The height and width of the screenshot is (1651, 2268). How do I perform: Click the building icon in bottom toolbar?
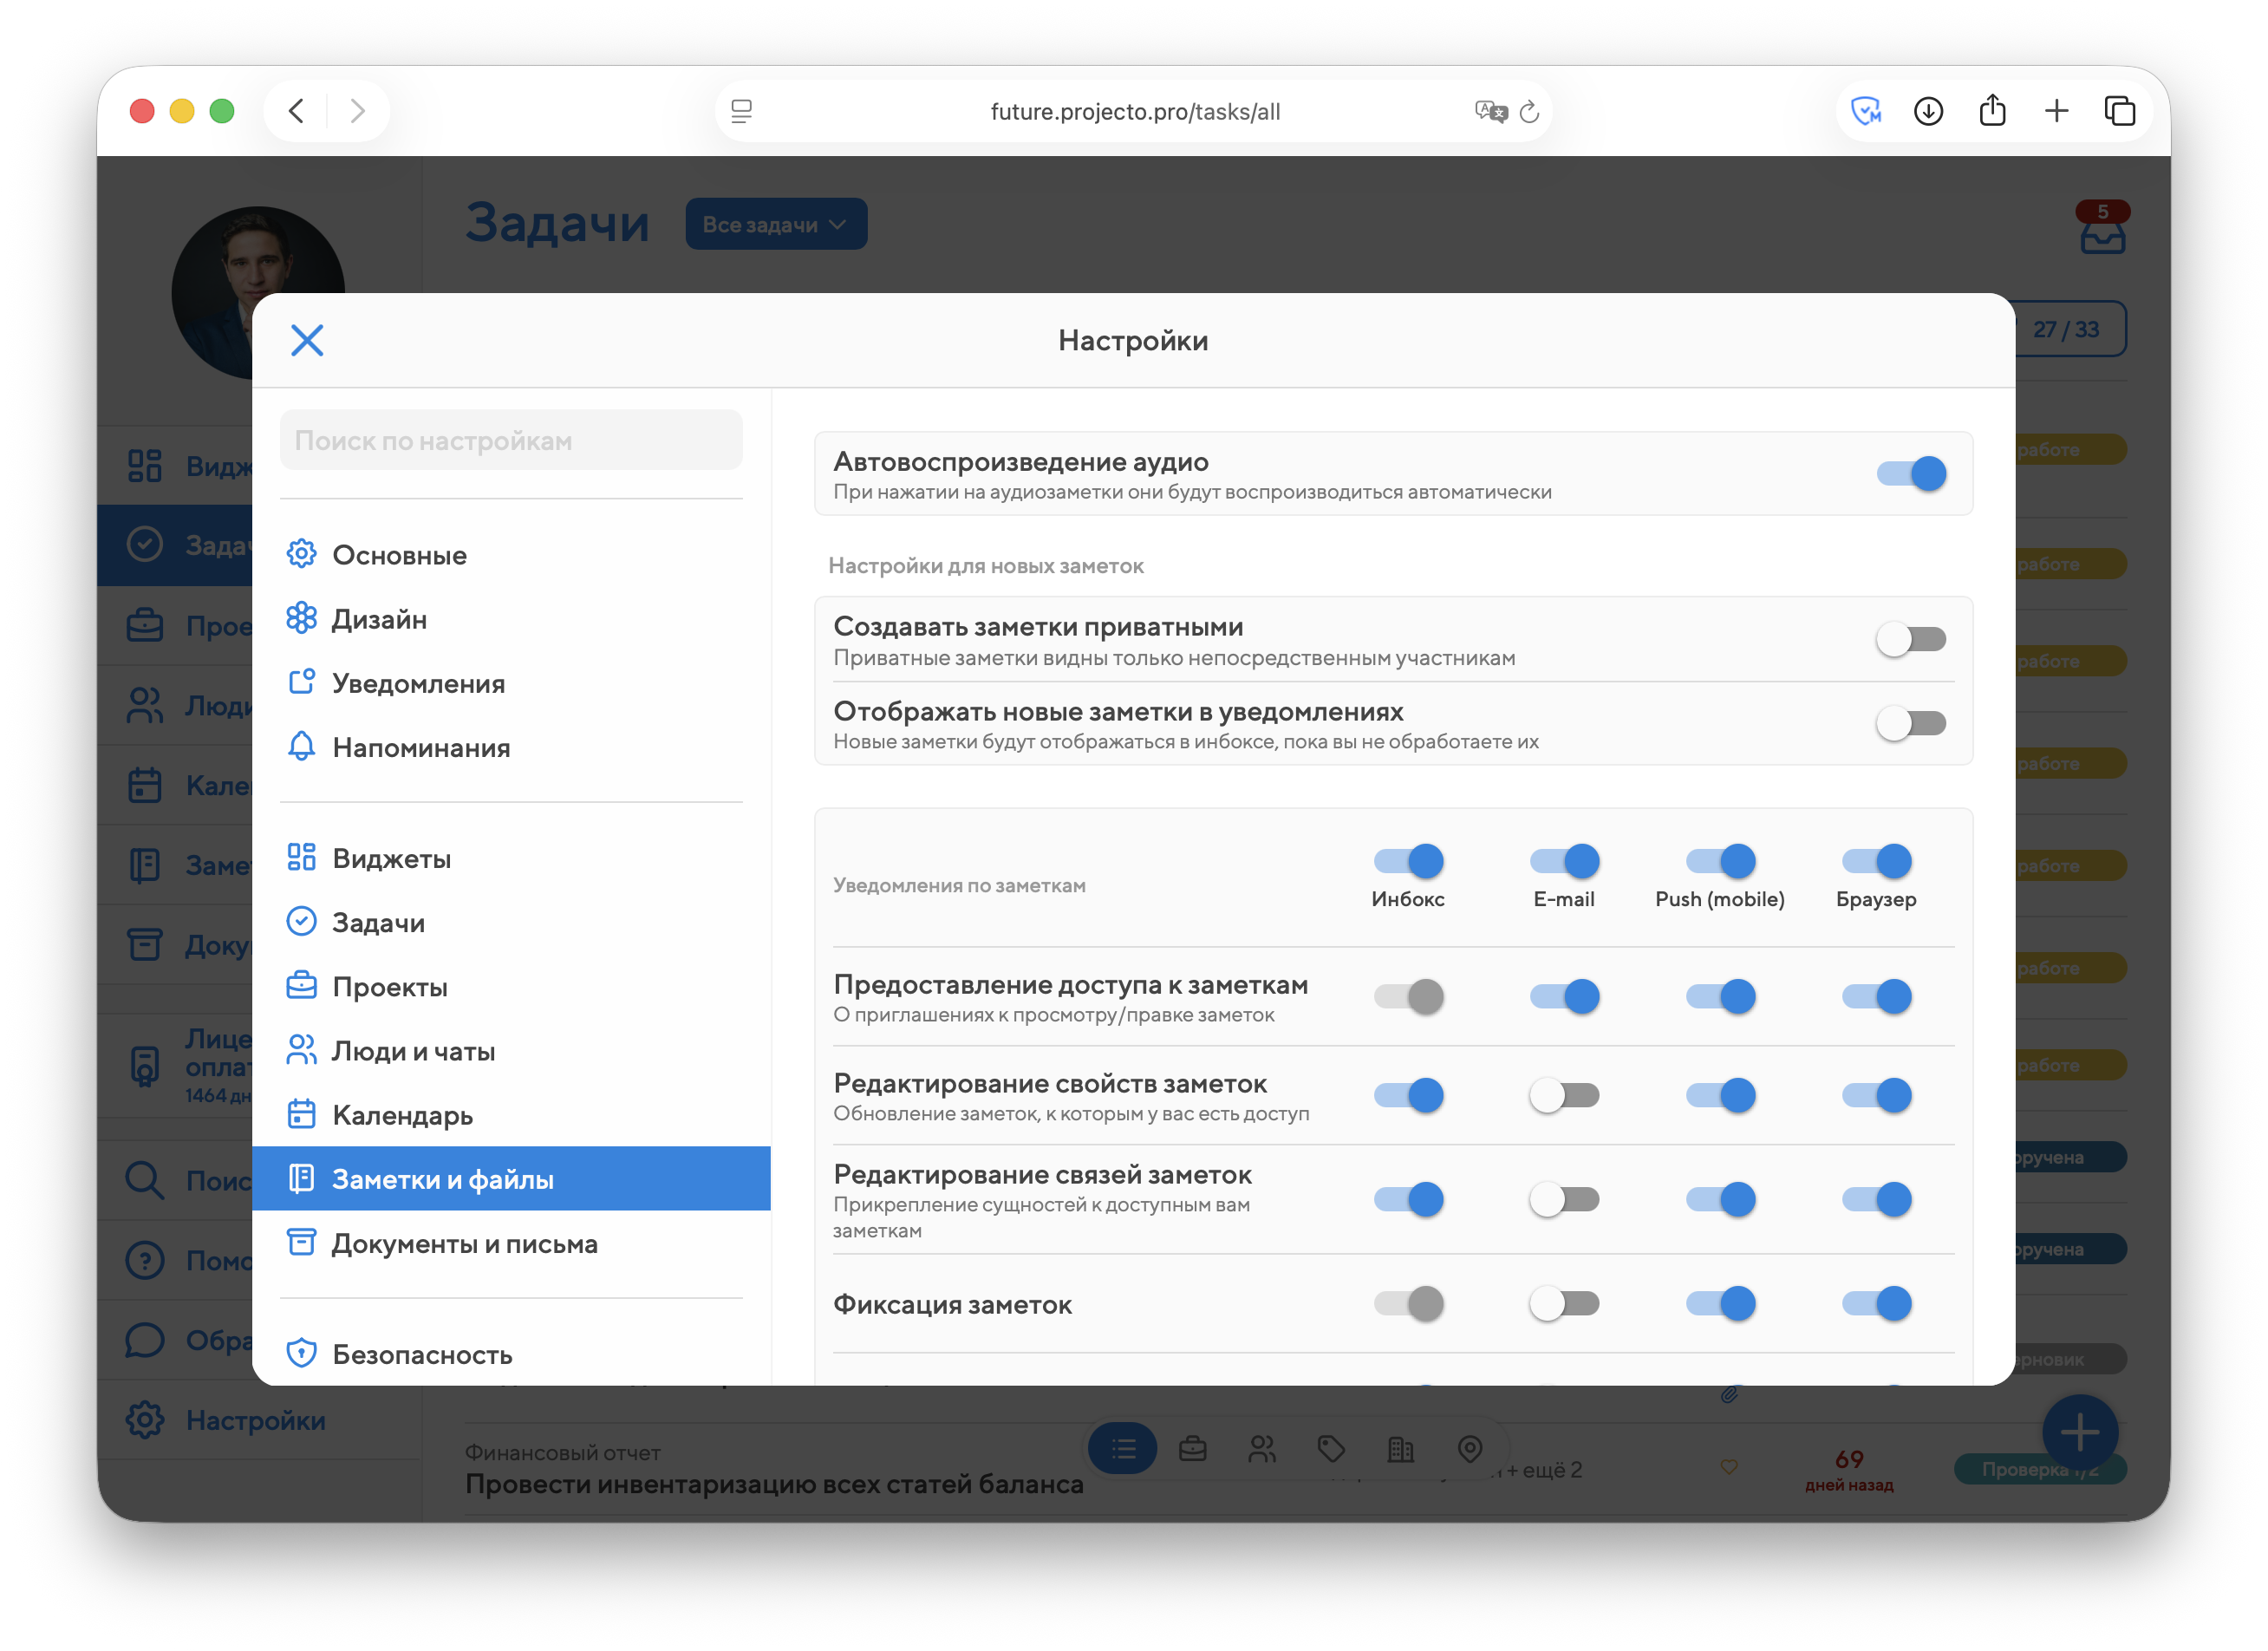click(1400, 1448)
